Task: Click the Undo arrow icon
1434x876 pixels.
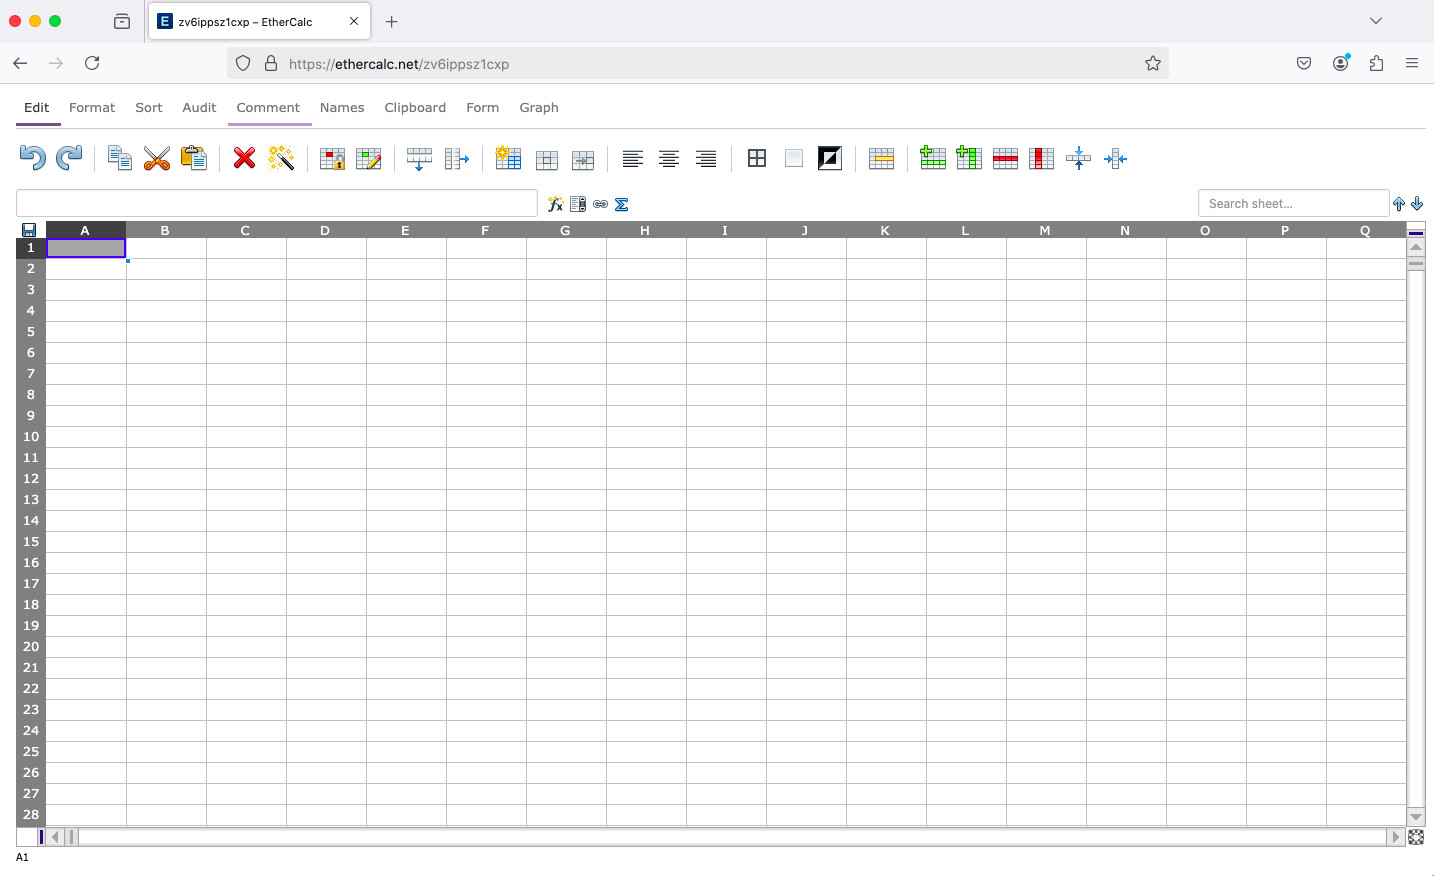Action: tap(32, 158)
